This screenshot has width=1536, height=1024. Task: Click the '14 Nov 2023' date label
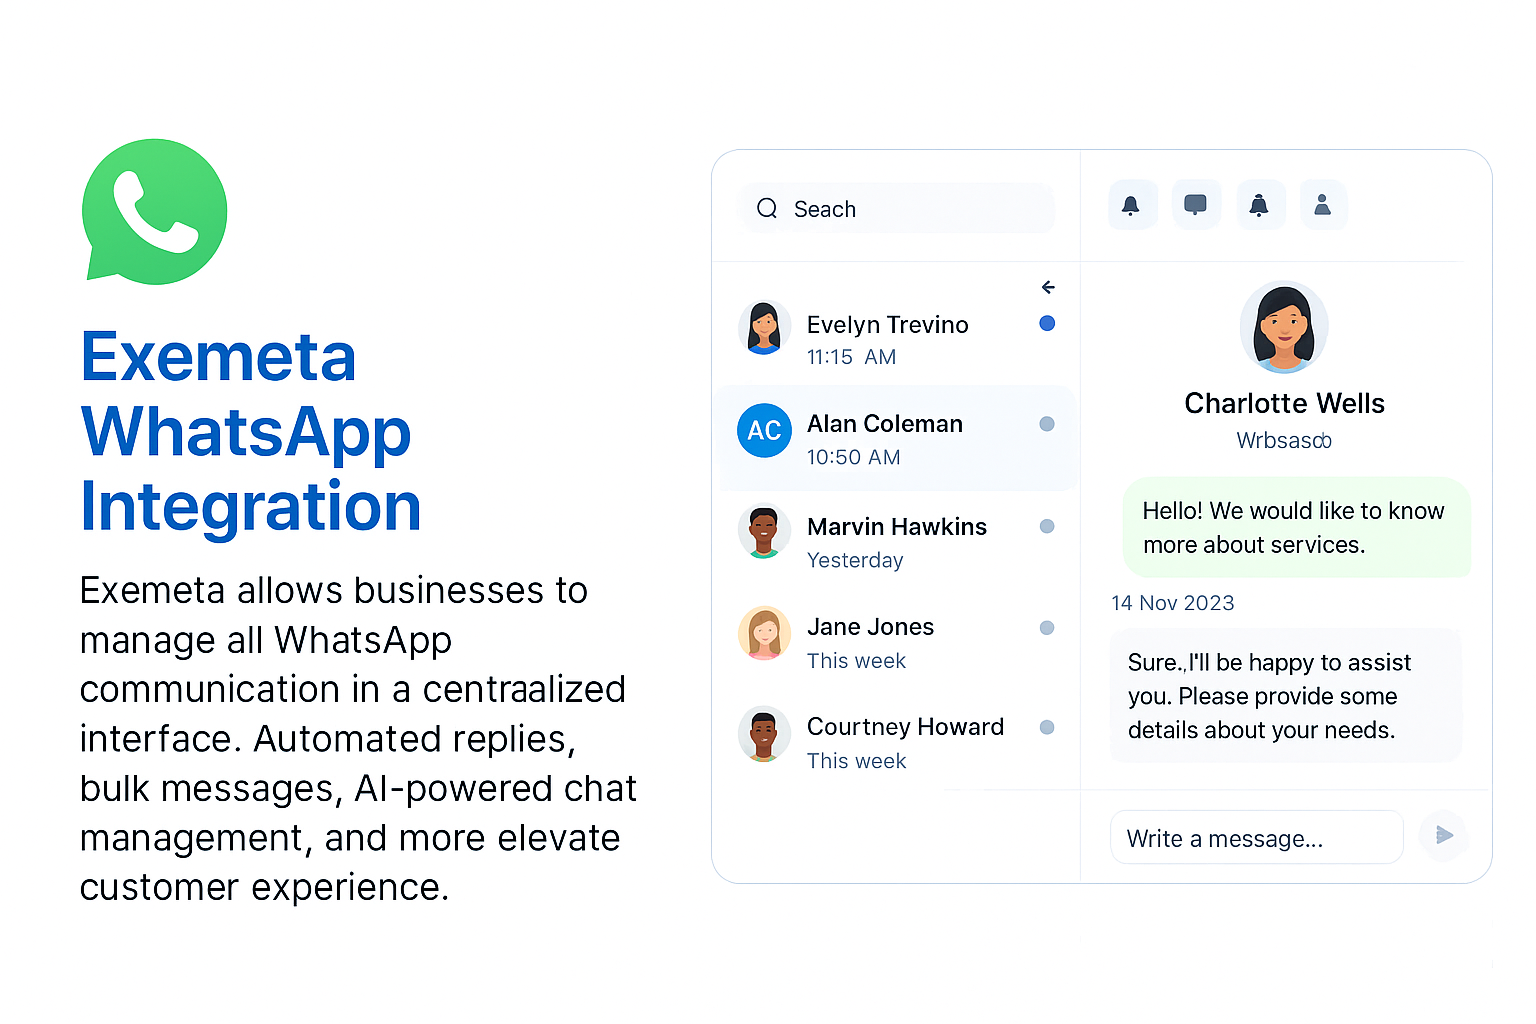coord(1173,603)
